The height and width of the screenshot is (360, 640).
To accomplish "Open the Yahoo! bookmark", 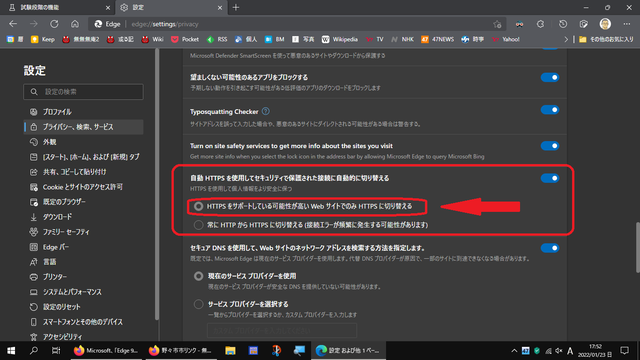I will [506, 39].
